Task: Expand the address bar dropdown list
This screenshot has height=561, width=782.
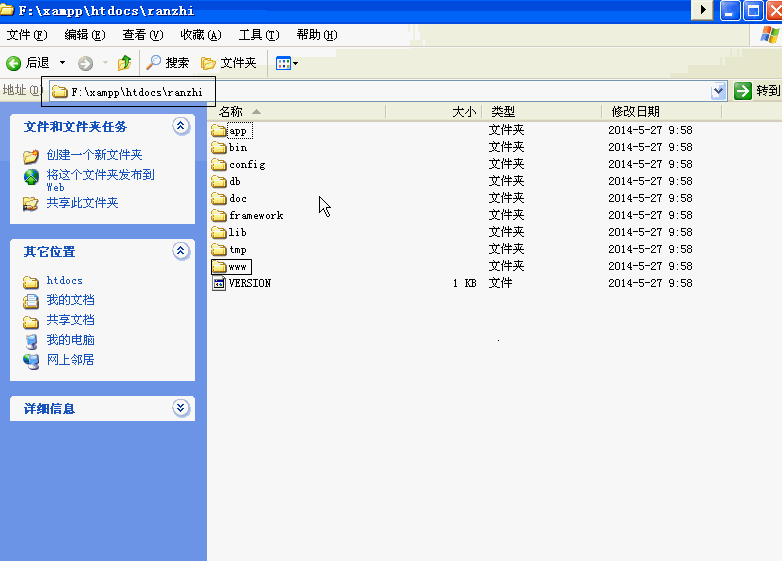Action: click(718, 91)
